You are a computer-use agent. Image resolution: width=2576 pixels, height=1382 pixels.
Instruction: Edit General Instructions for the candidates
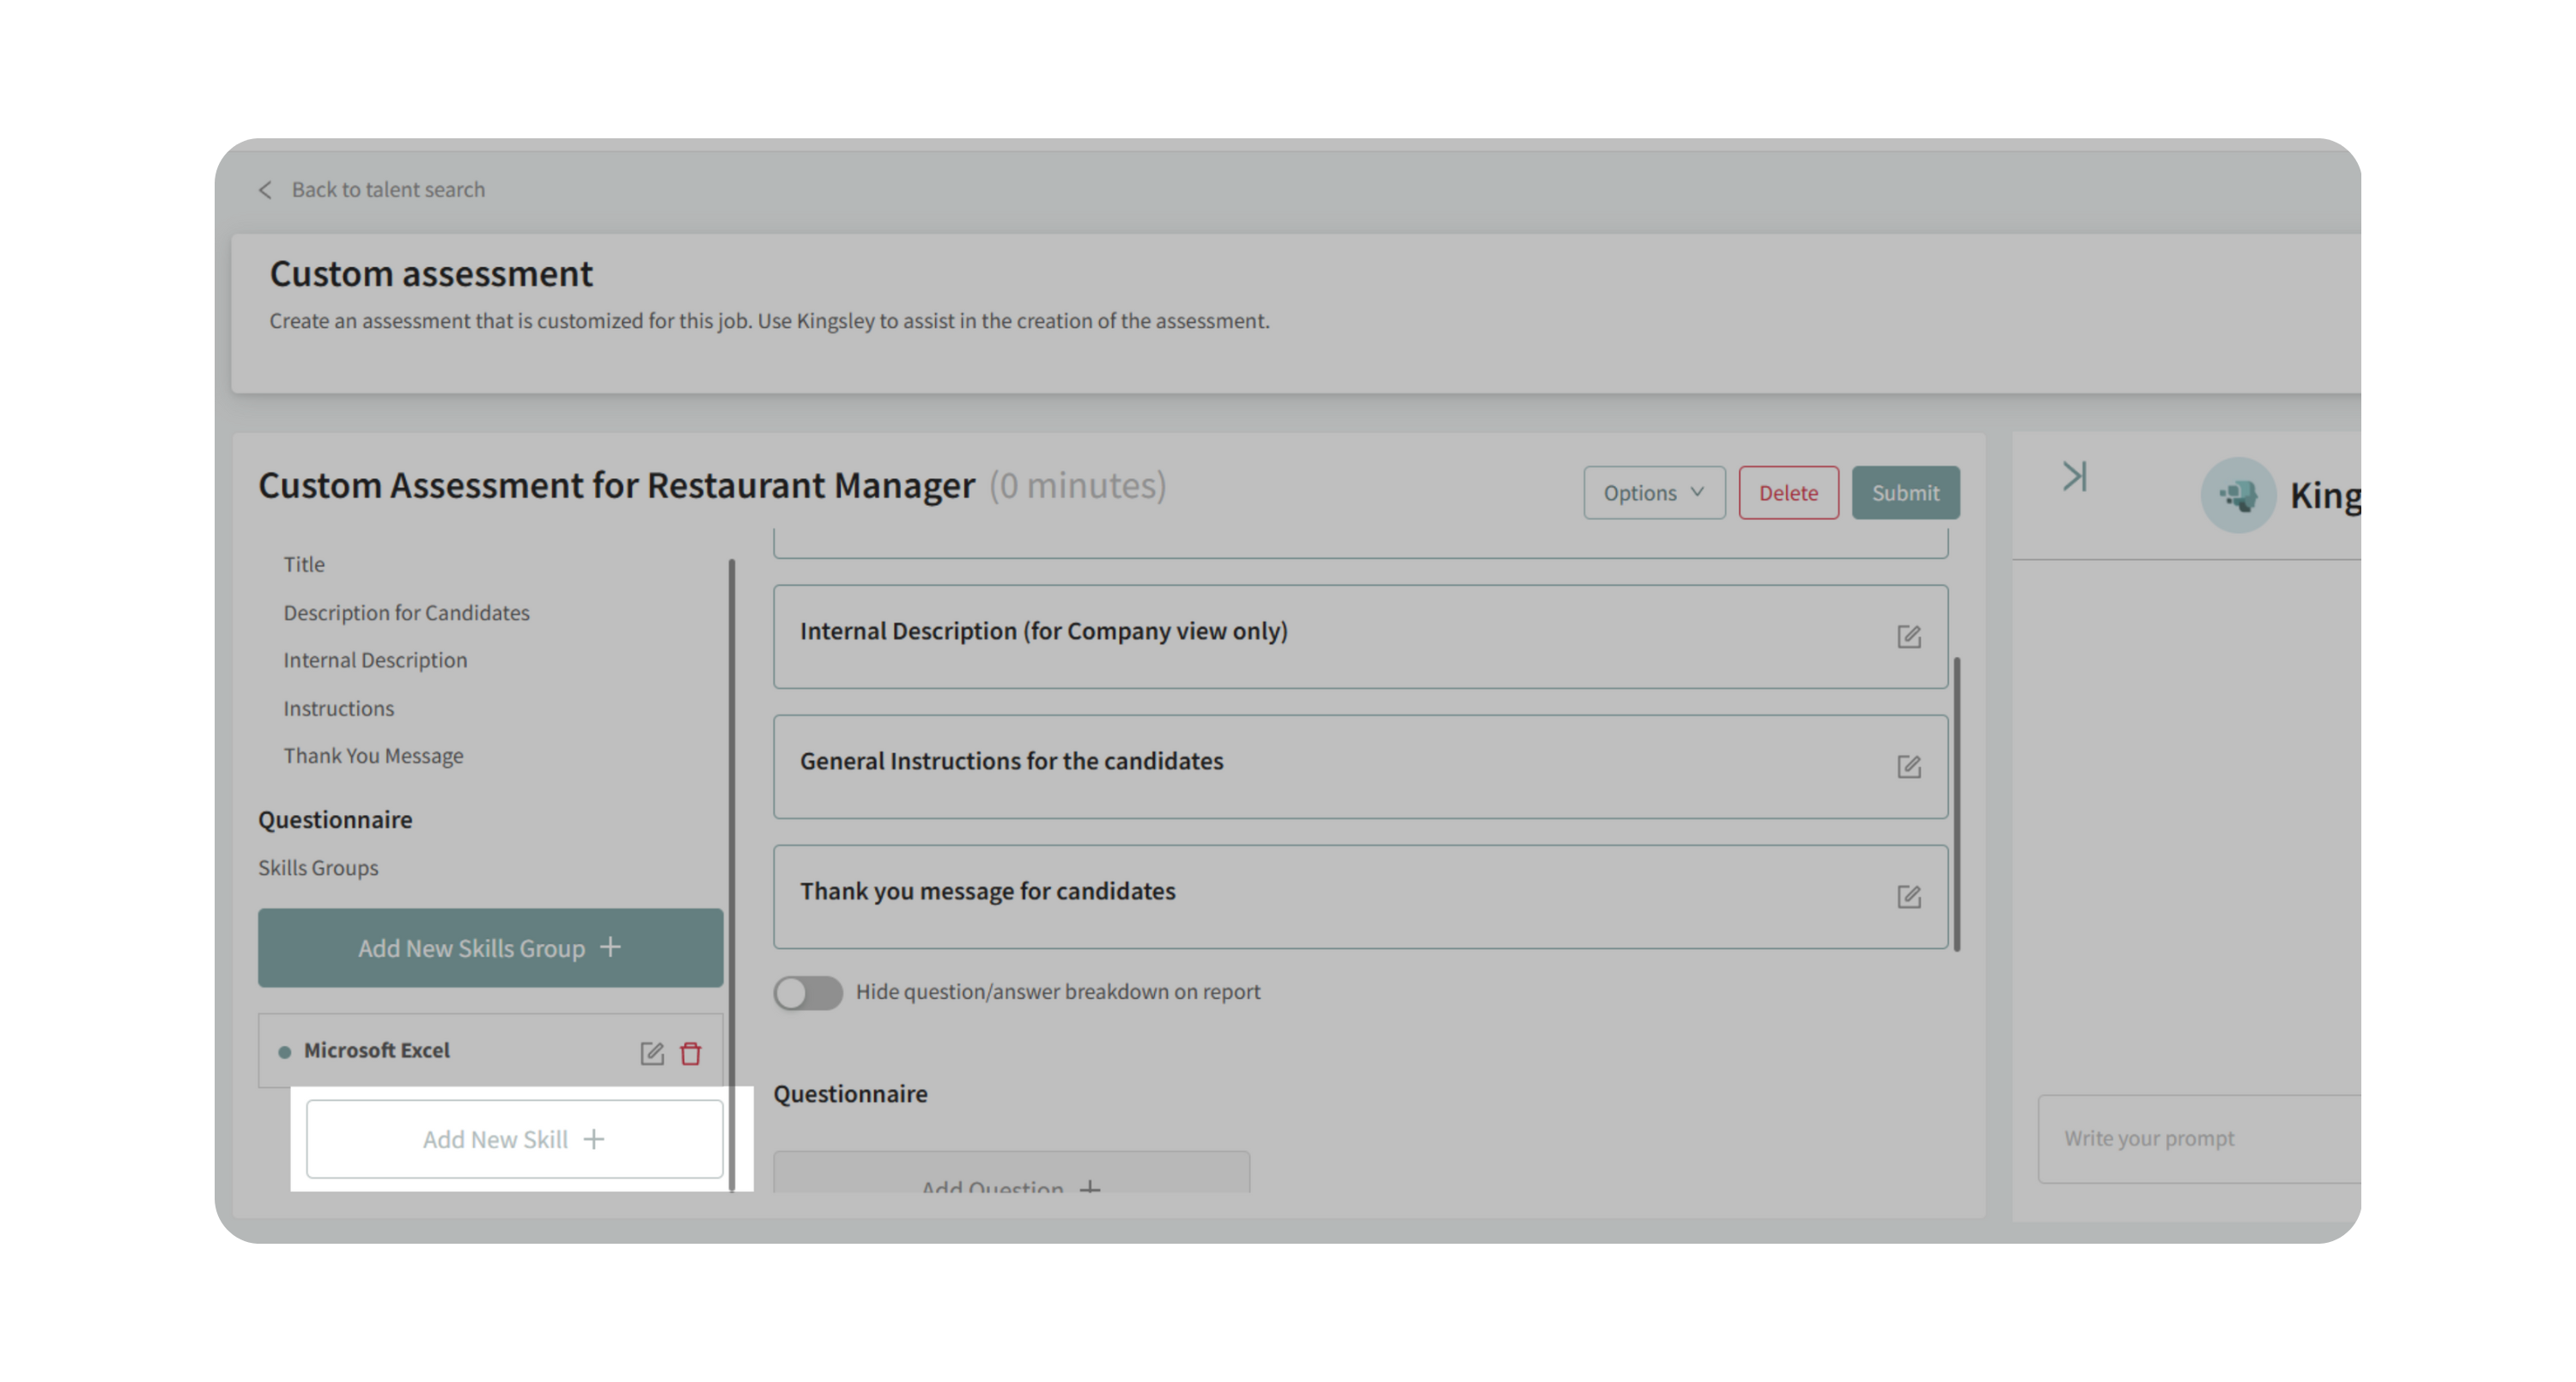pos(1908,767)
